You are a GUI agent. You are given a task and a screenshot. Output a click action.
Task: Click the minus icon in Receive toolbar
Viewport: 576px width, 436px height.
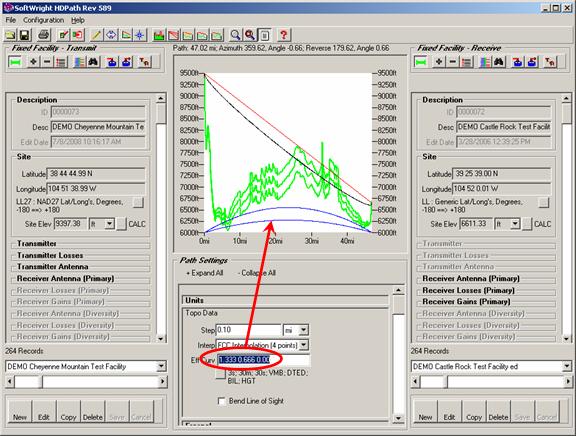pyautogui.click(x=453, y=62)
